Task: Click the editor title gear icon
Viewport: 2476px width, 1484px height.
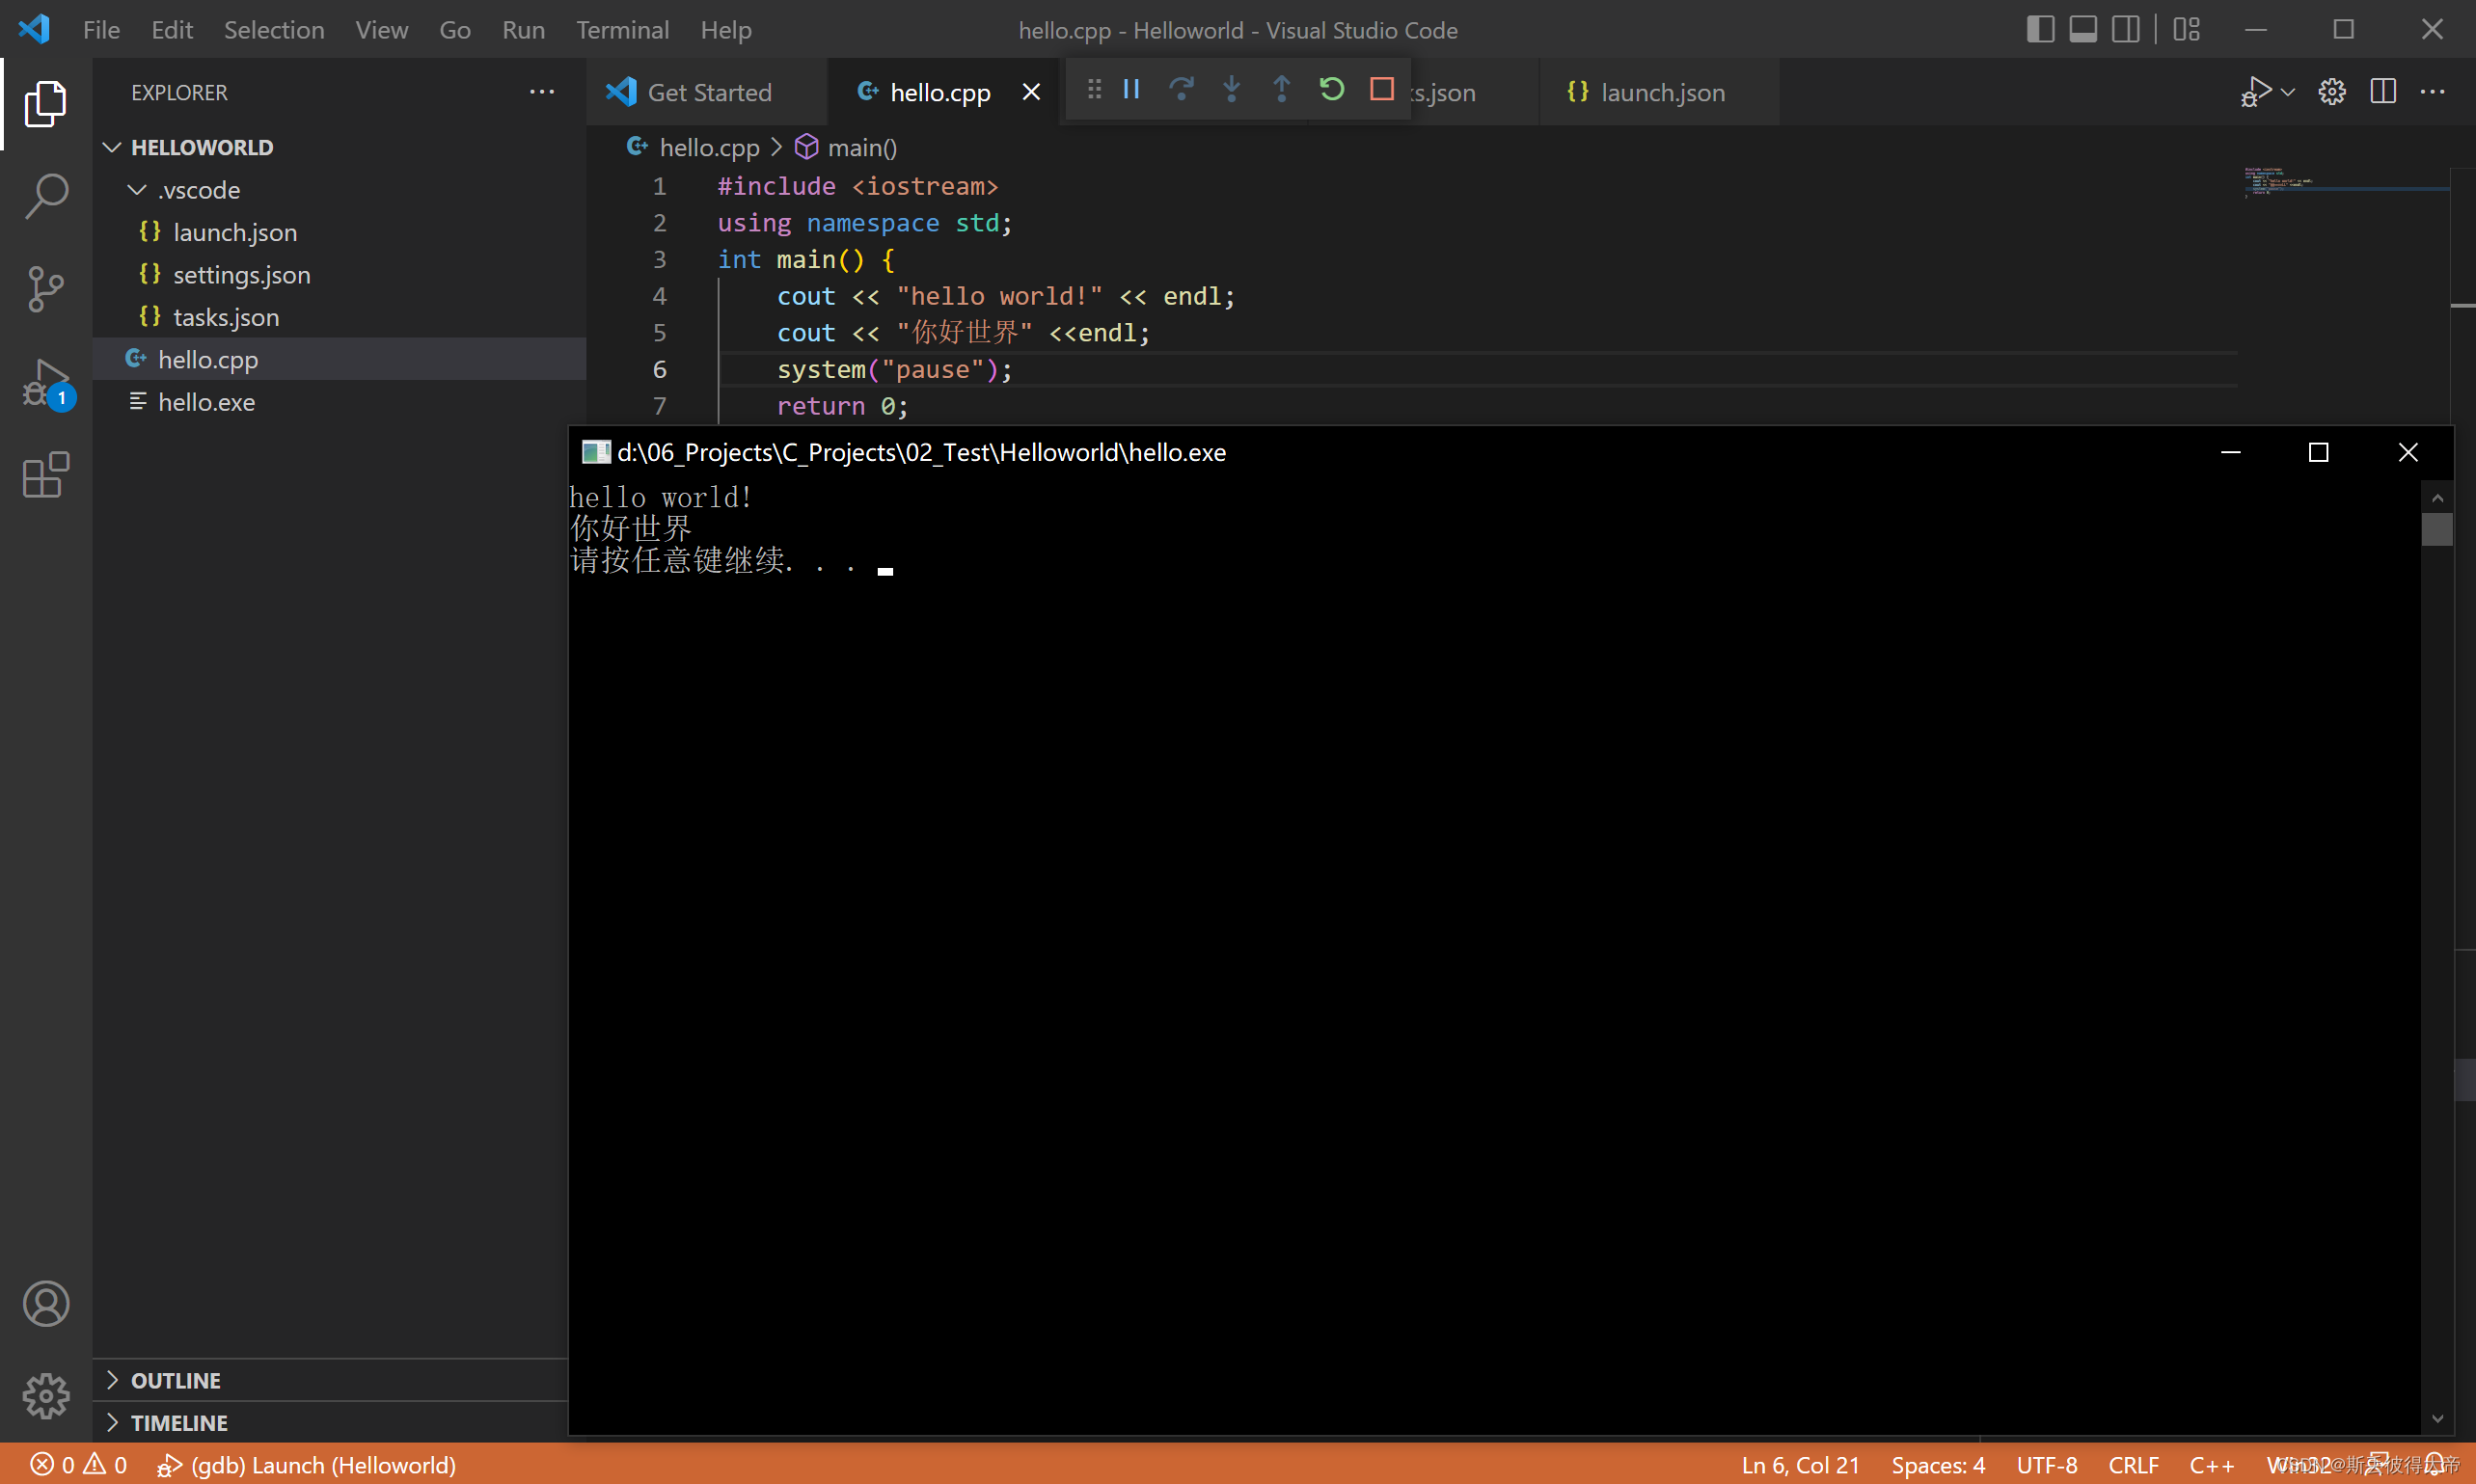Action: coord(2331,92)
